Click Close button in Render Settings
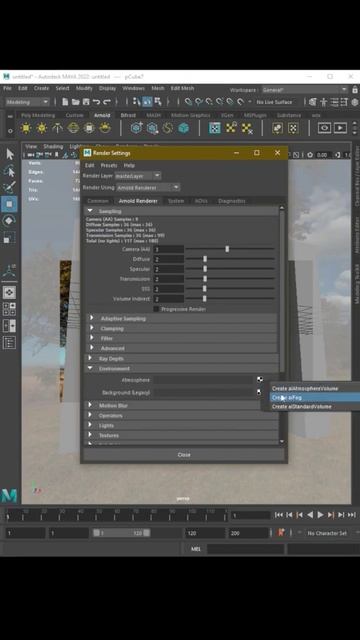This screenshot has height=640, width=360. [184, 454]
